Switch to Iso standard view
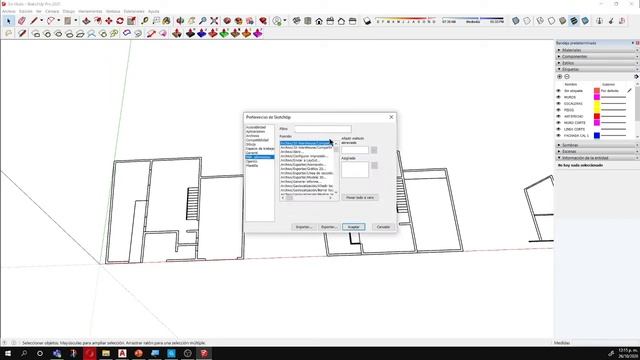The image size is (640, 360). 297,21
